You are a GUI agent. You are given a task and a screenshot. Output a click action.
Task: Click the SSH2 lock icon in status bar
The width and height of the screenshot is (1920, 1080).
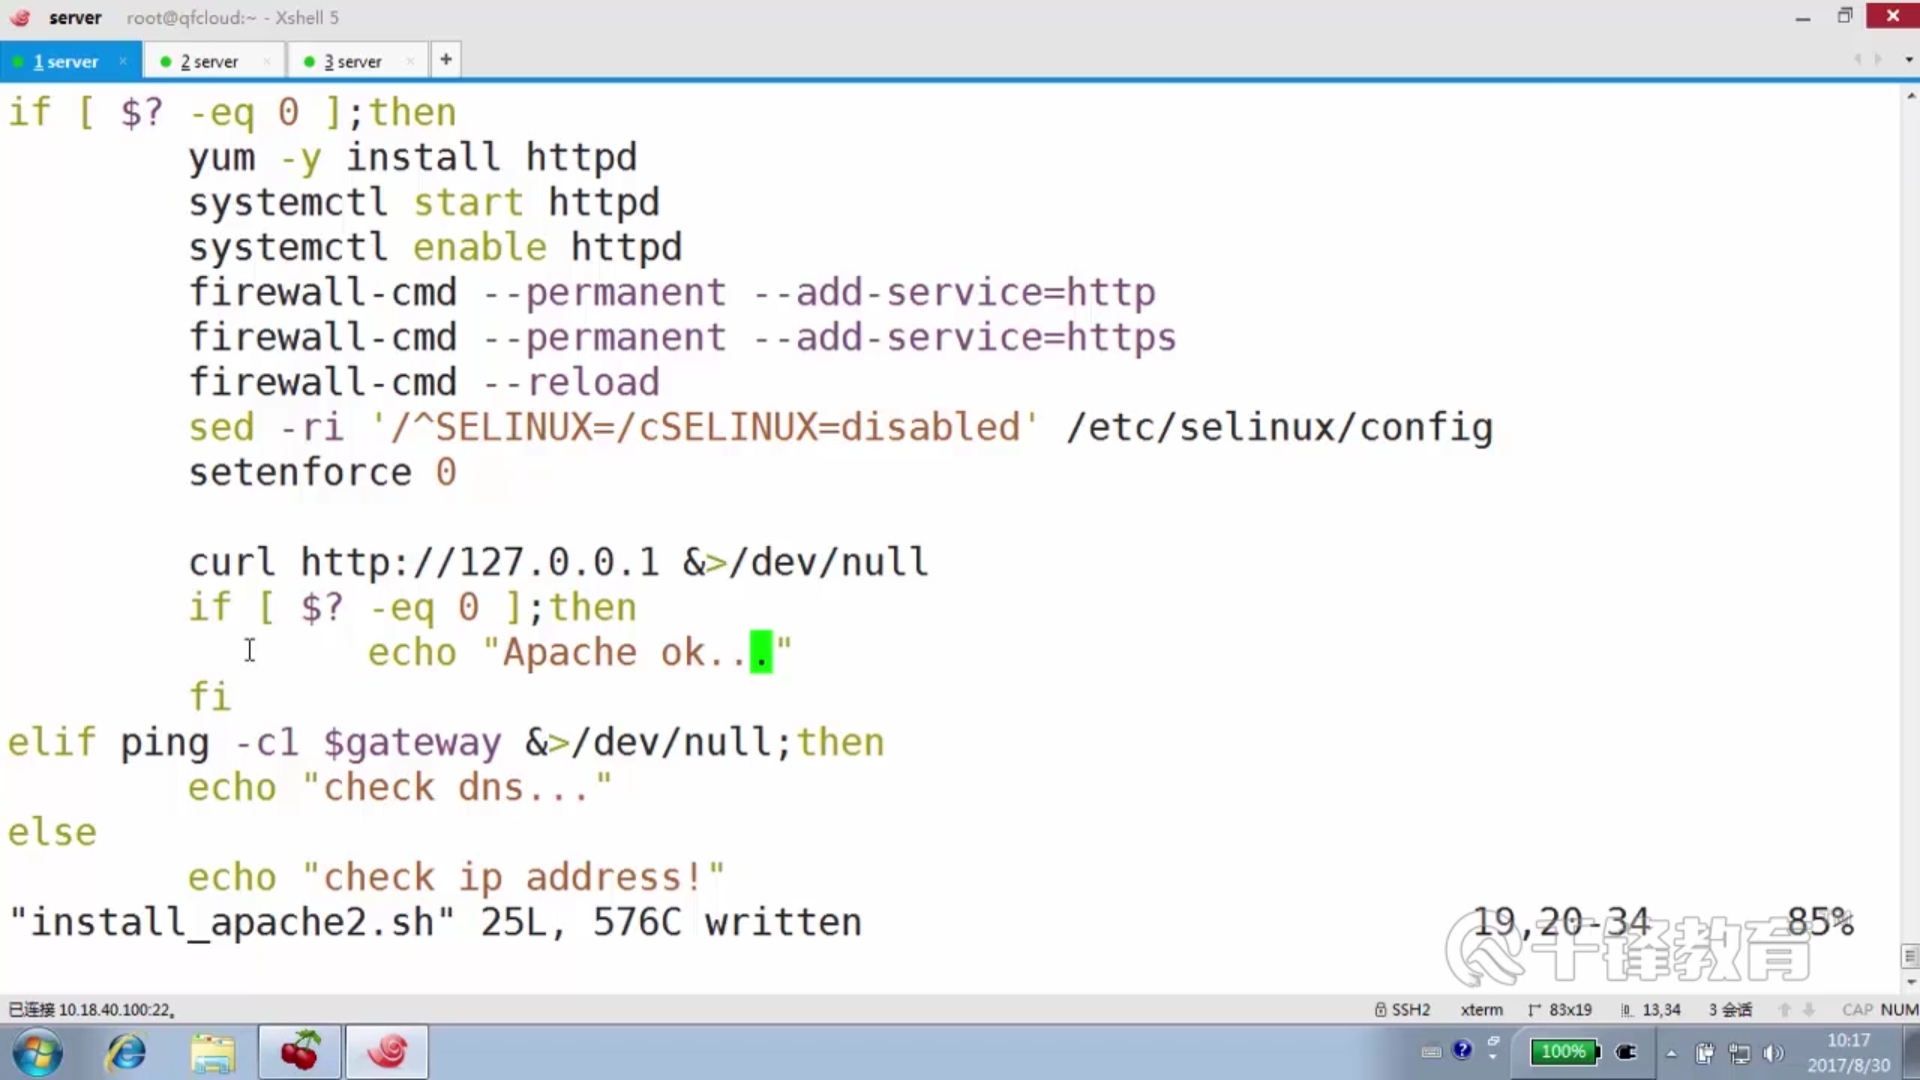(1381, 1010)
